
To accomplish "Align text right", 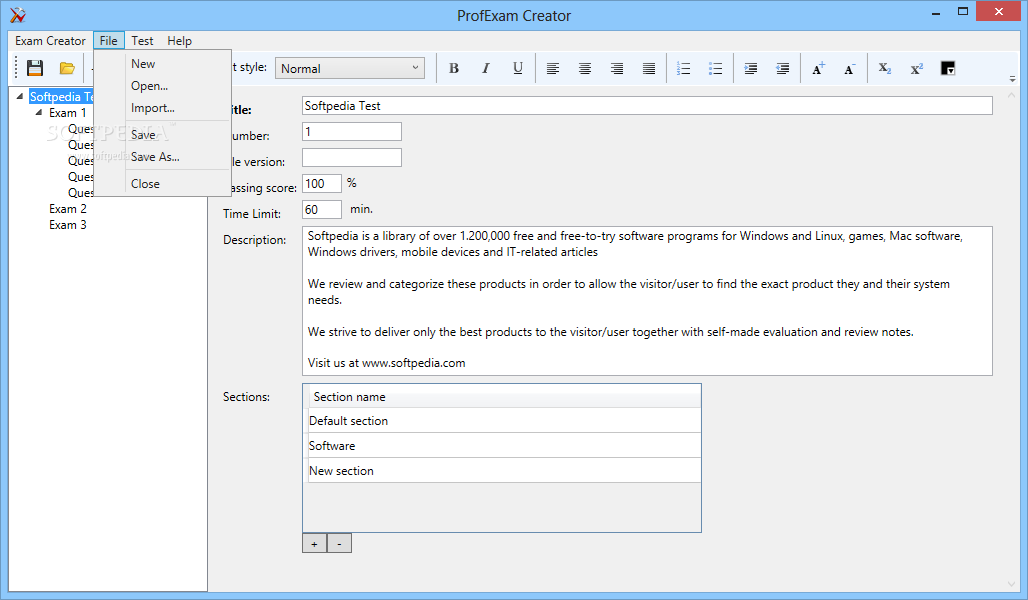I will coord(617,68).
